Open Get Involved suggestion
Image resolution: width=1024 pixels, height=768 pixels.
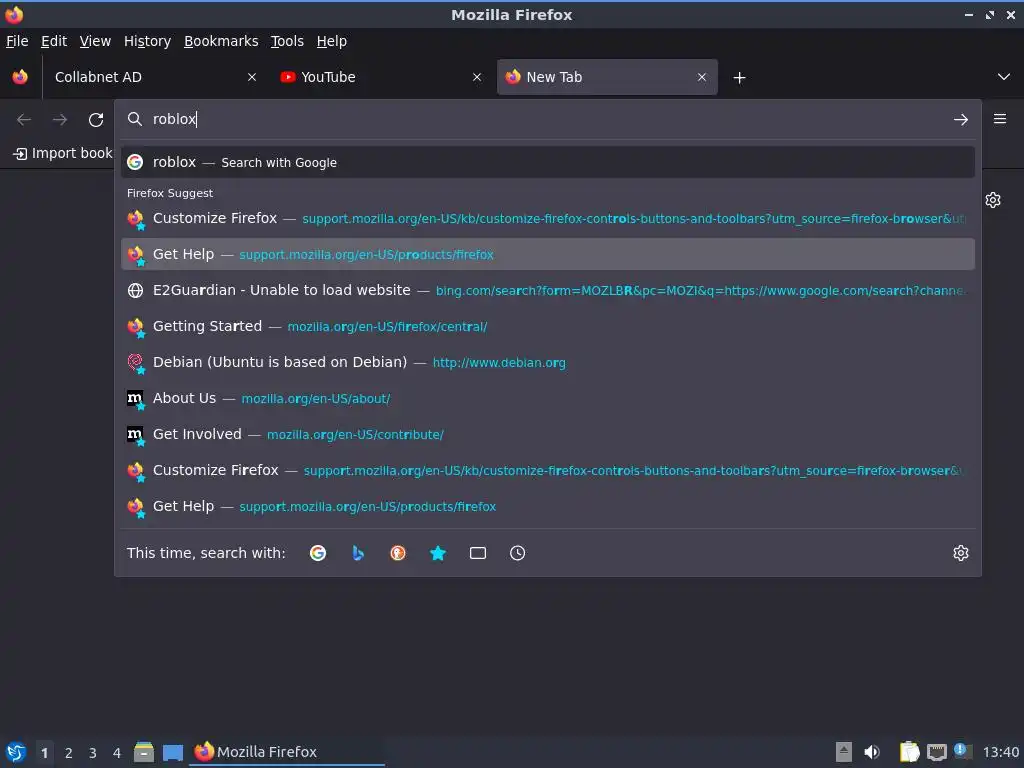point(547,434)
